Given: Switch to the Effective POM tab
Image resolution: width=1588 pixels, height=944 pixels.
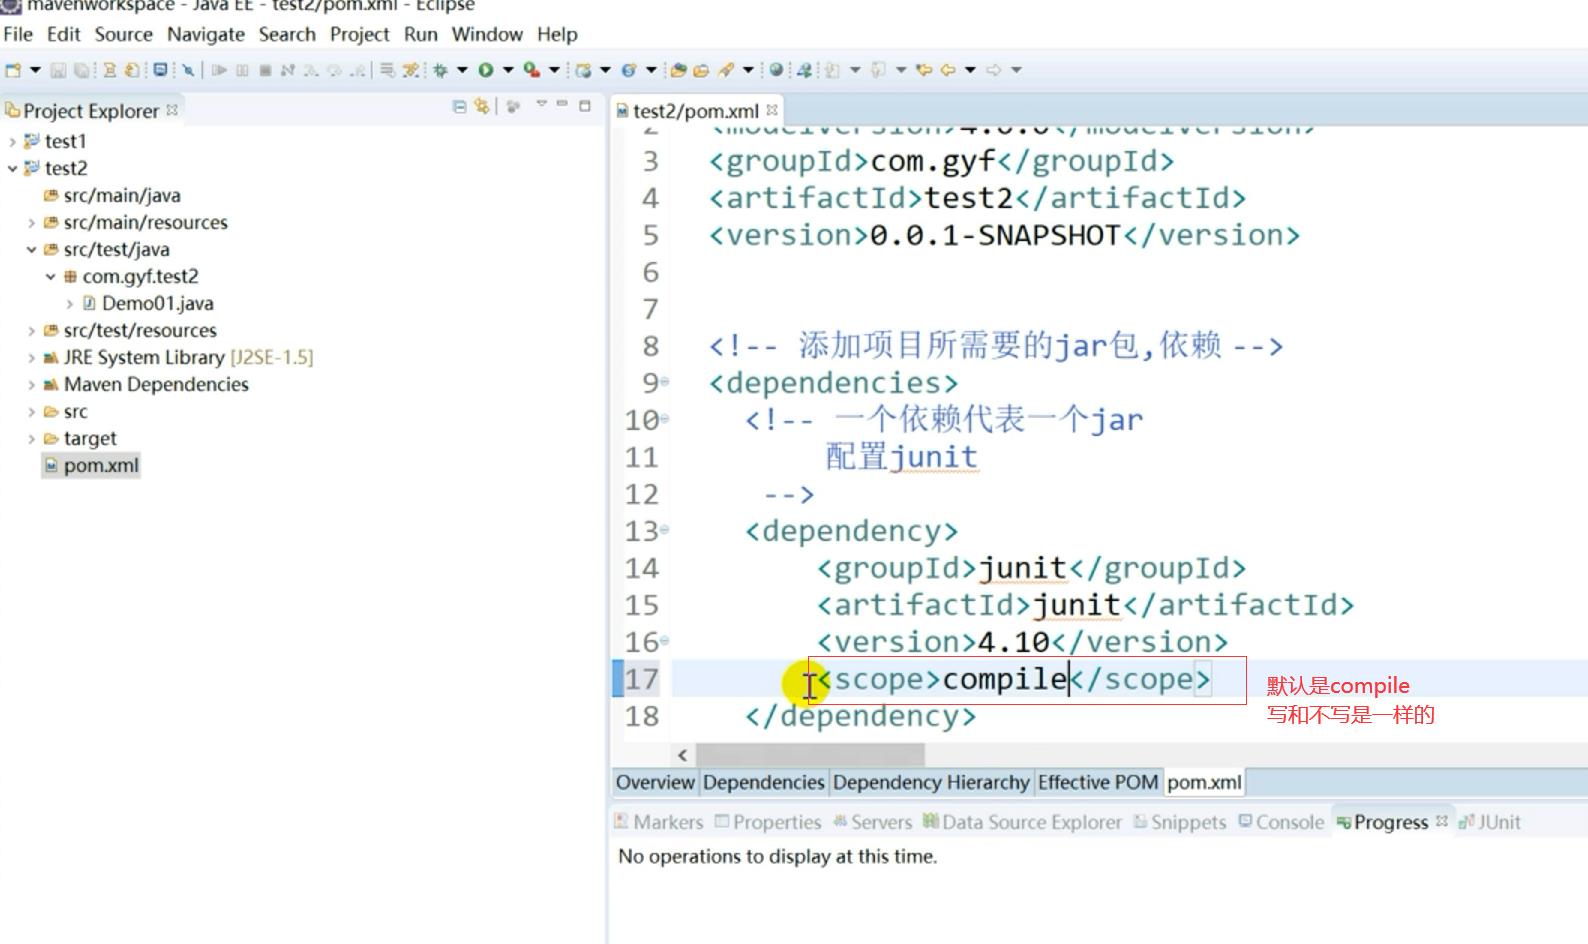Looking at the screenshot, I should point(1098,782).
